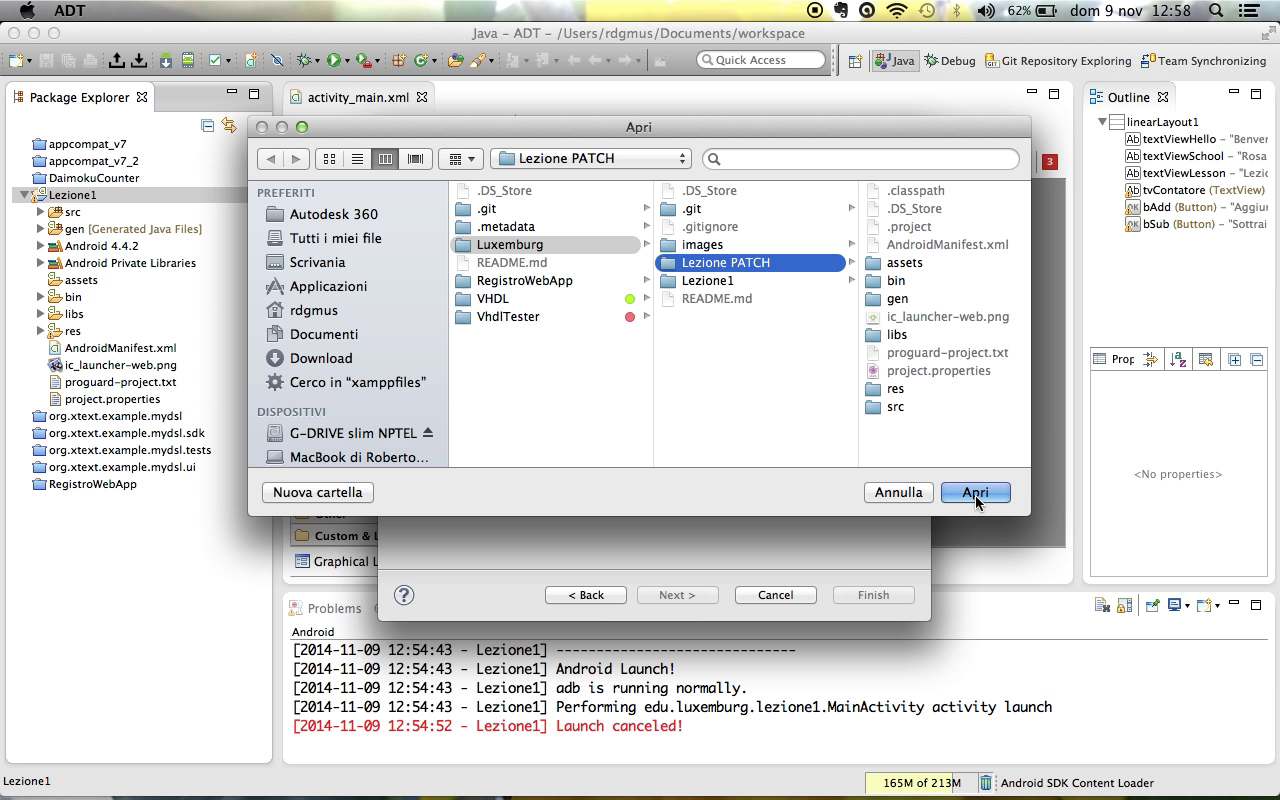Click the Run with External Tools icon
The height and width of the screenshot is (800, 1280).
coord(363,60)
